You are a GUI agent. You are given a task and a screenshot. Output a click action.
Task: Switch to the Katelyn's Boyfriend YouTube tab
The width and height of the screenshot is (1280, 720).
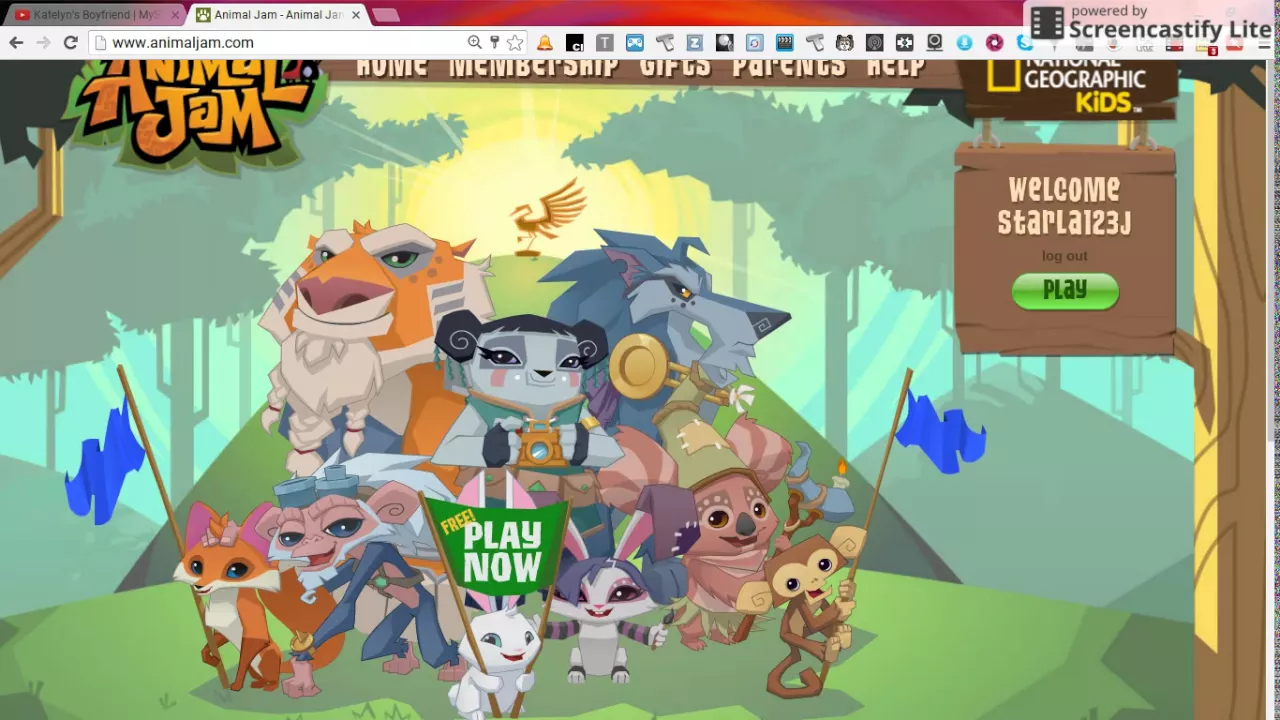click(x=93, y=15)
